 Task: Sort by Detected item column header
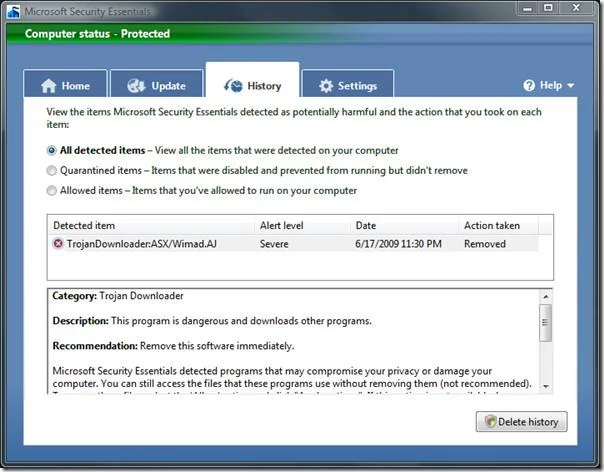click(x=151, y=225)
